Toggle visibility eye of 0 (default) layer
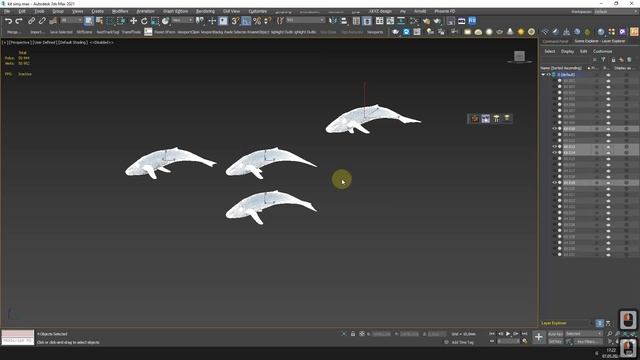This screenshot has width=640, height=360. 549,75
